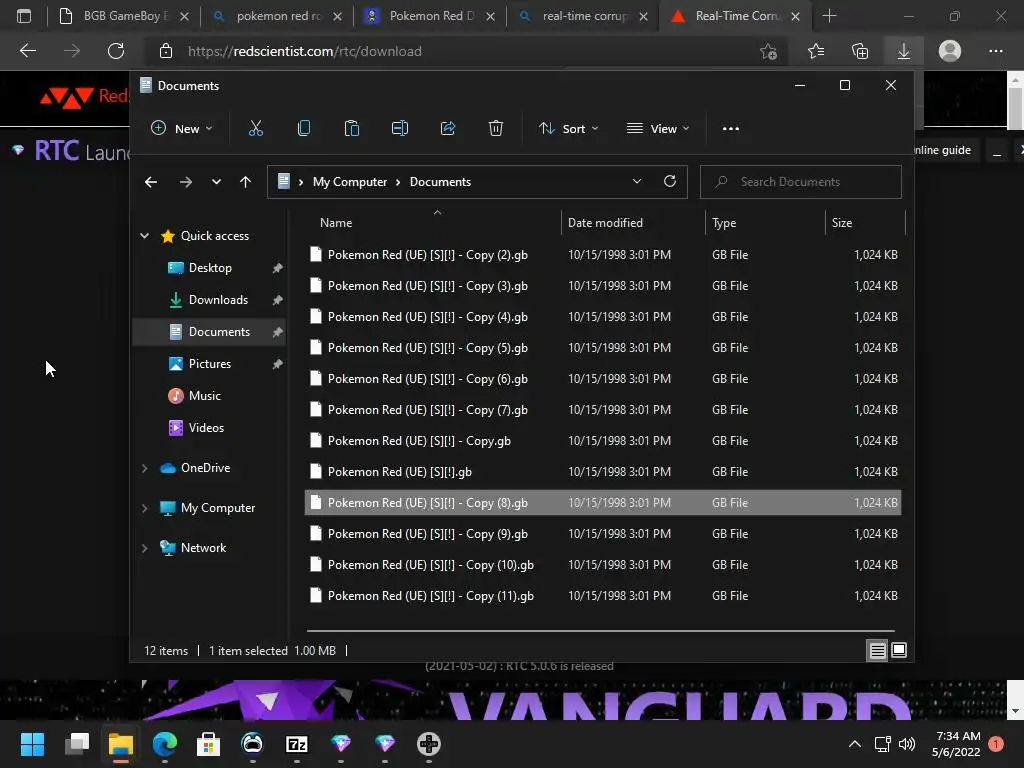The height and width of the screenshot is (768, 1024).
Task: Open browser Downloads icon
Action: [904, 51]
